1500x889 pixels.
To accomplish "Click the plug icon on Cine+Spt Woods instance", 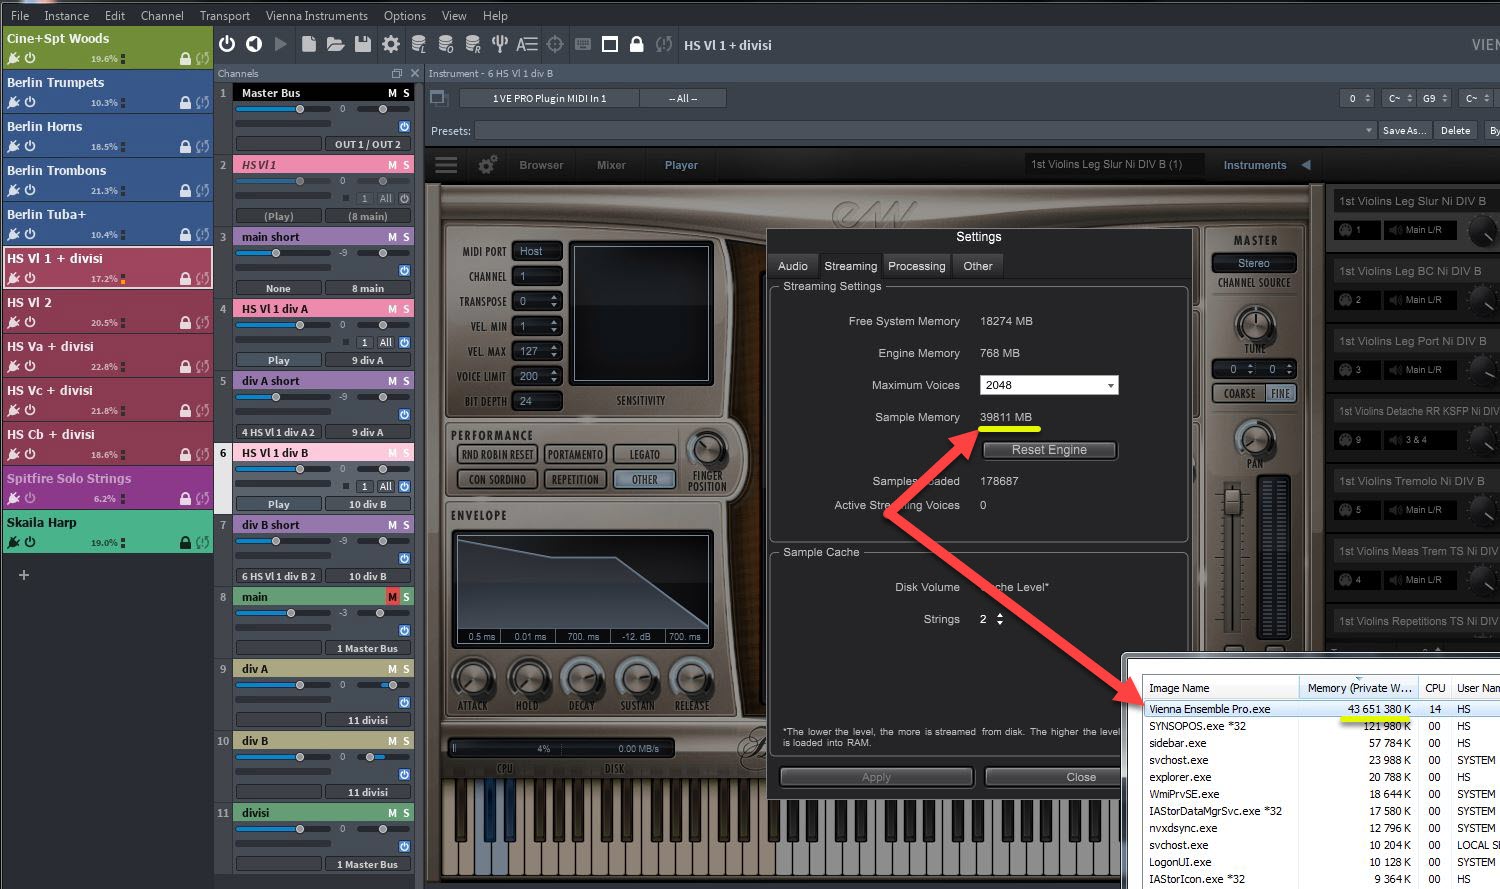I will 13,58.
